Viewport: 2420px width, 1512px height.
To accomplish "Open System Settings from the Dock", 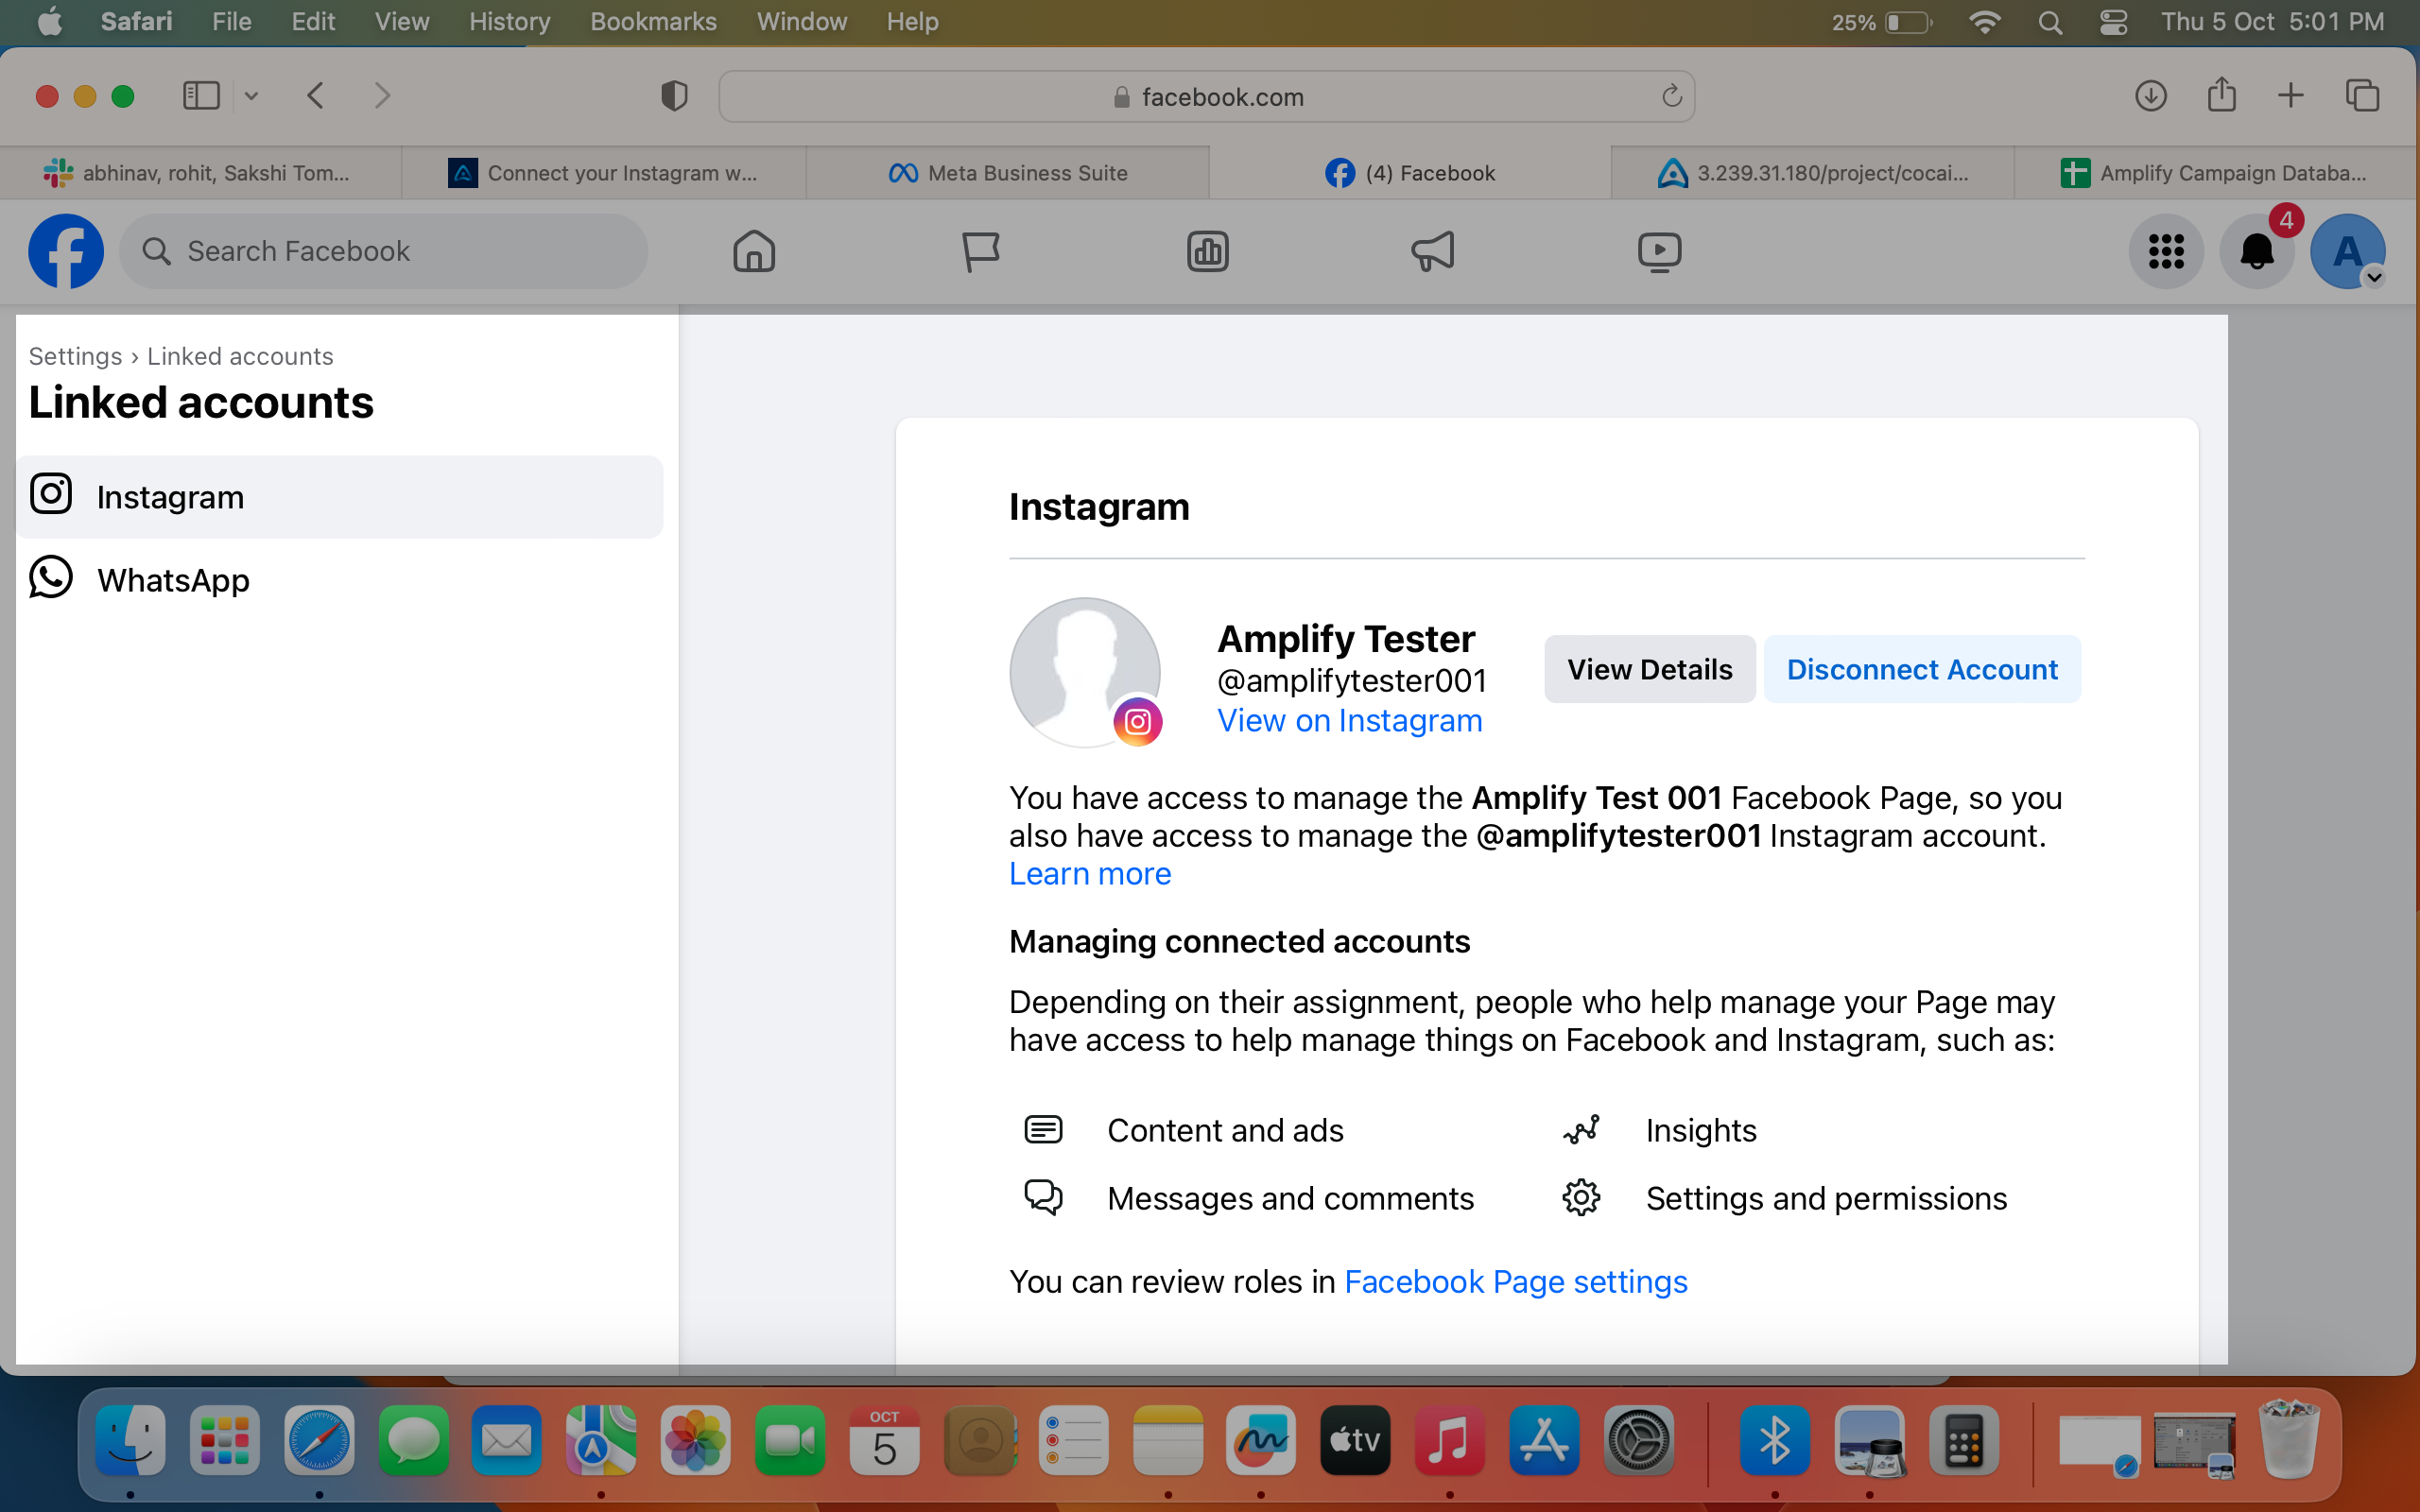I will coord(1638,1440).
